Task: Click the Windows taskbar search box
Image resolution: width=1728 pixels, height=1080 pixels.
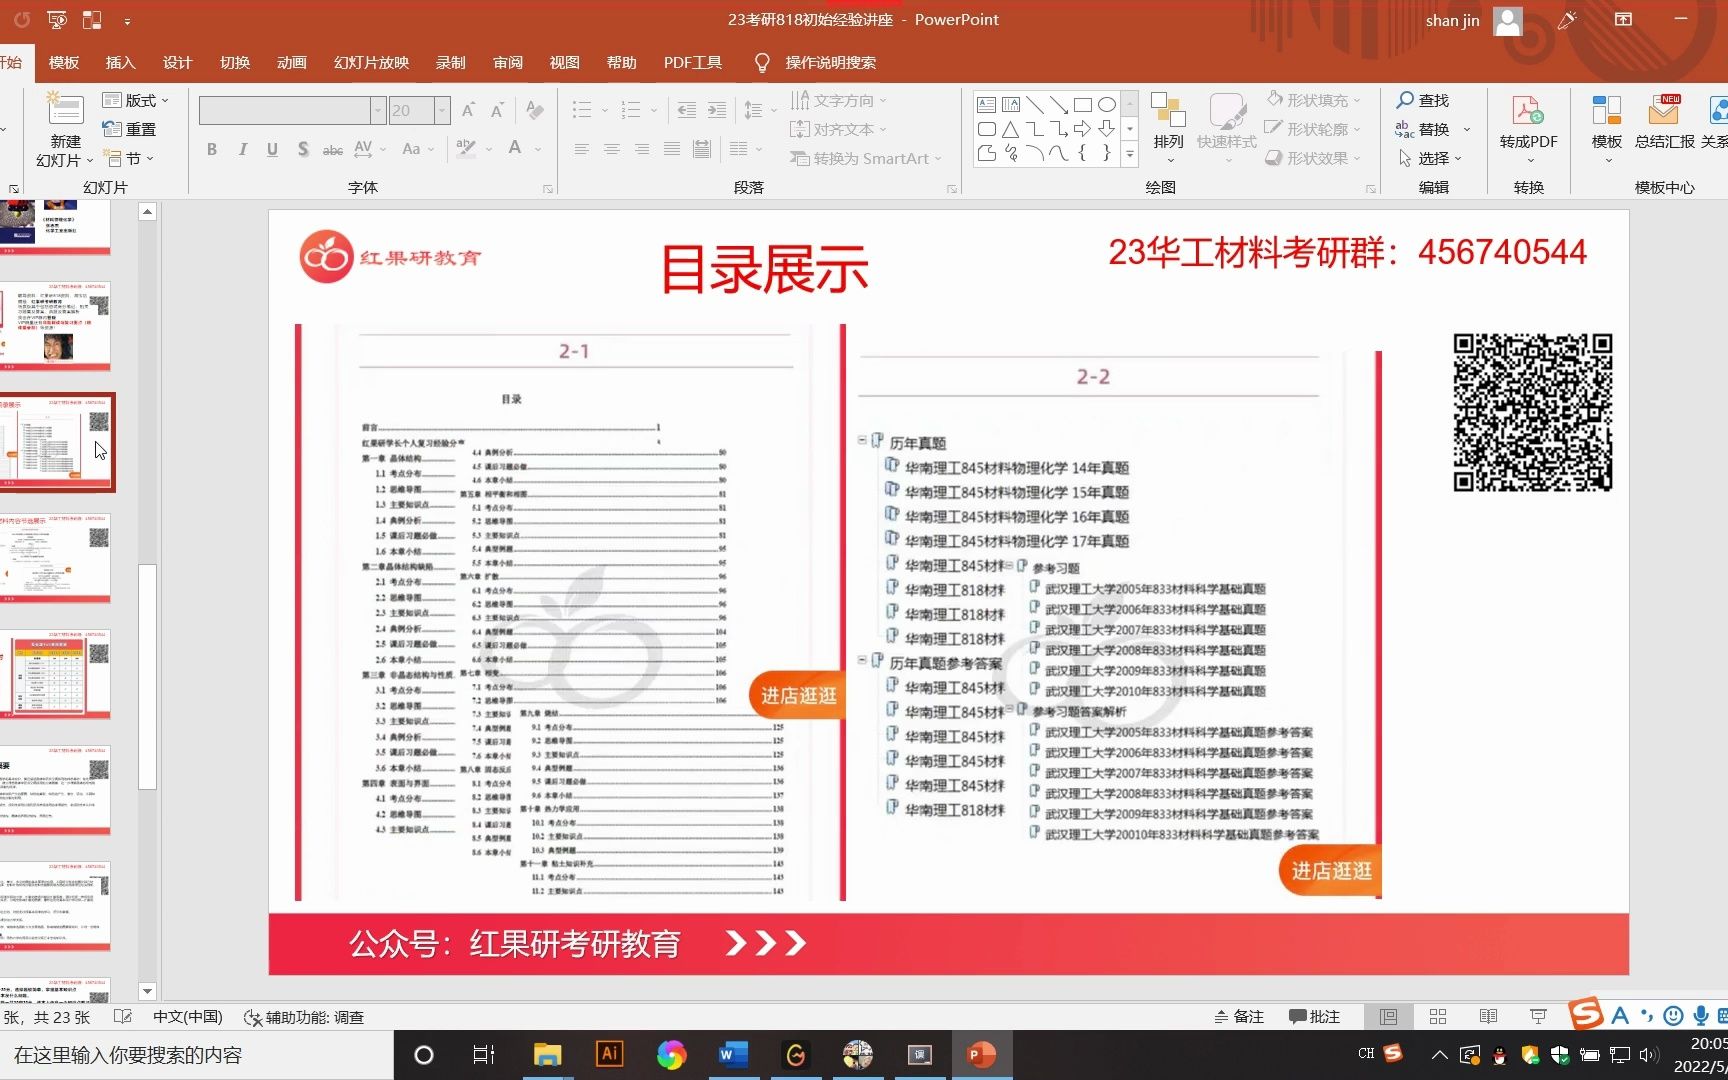Action: tap(196, 1055)
